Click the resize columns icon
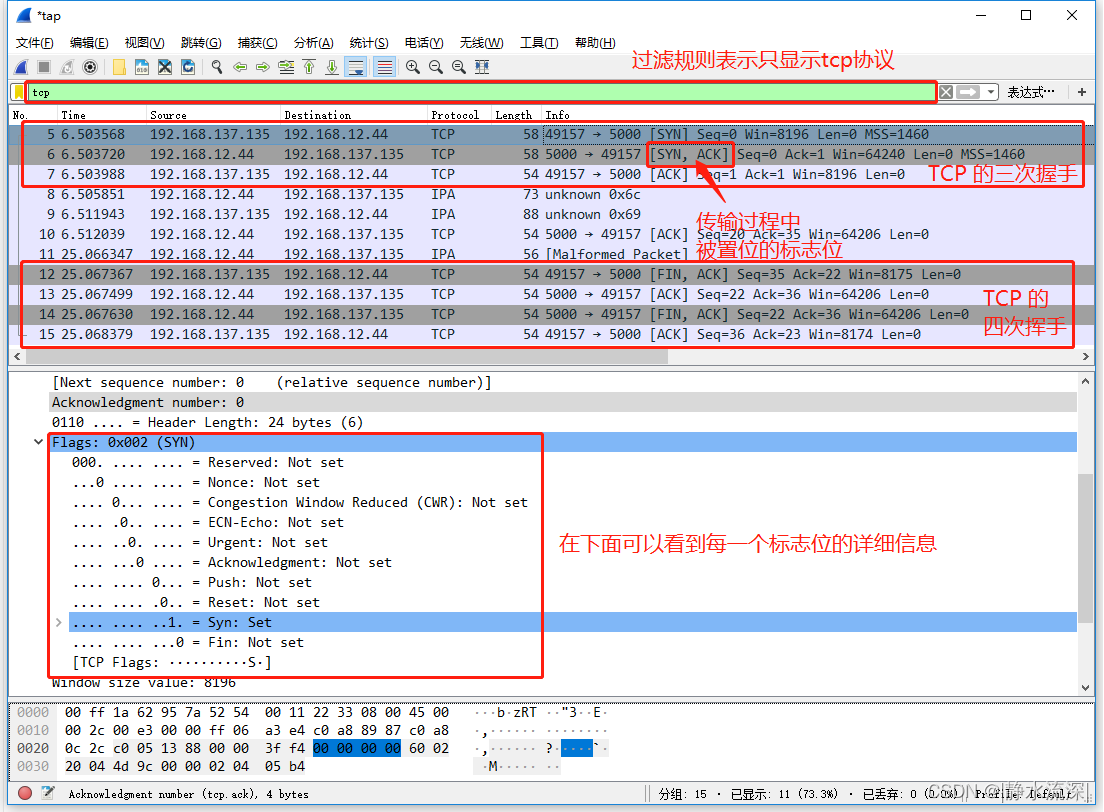 pos(482,67)
